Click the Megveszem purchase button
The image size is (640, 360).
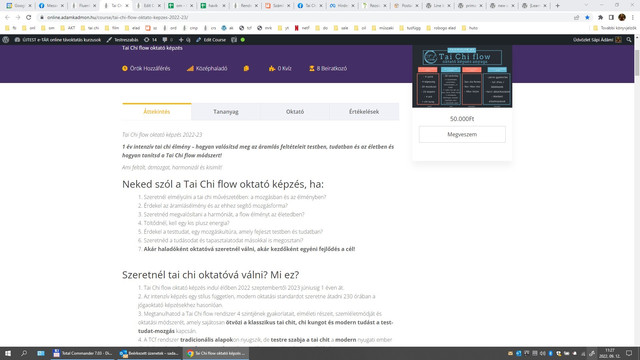[462, 134]
